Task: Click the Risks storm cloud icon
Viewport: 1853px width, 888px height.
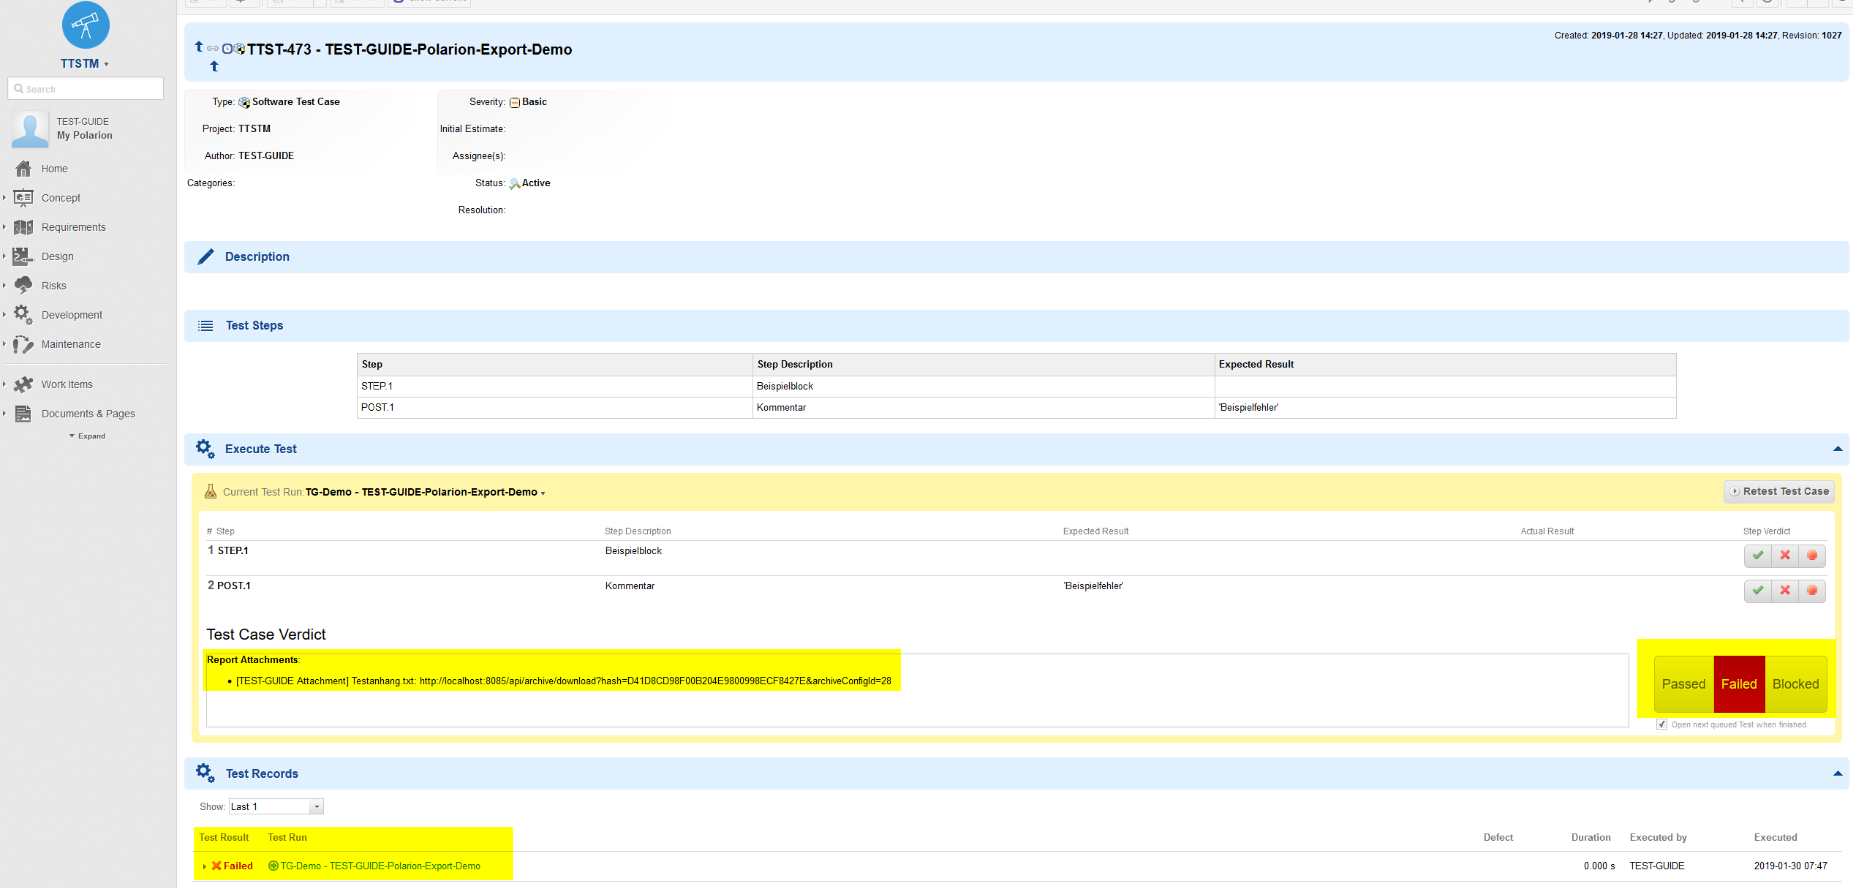Action: 23,286
